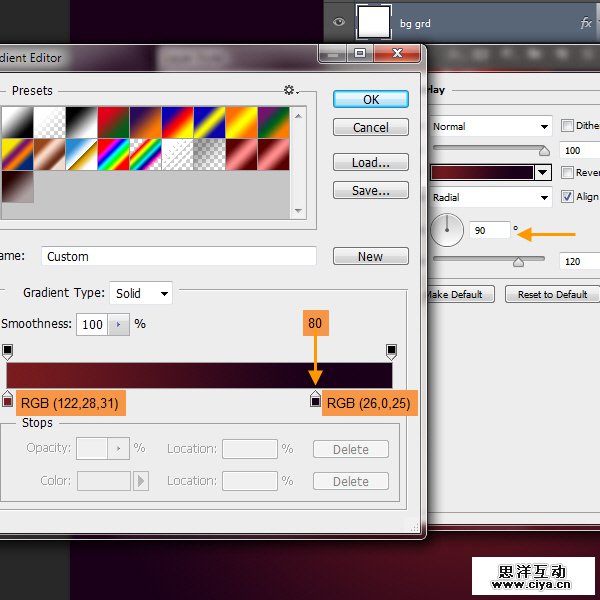Click the Load... button

371,162
